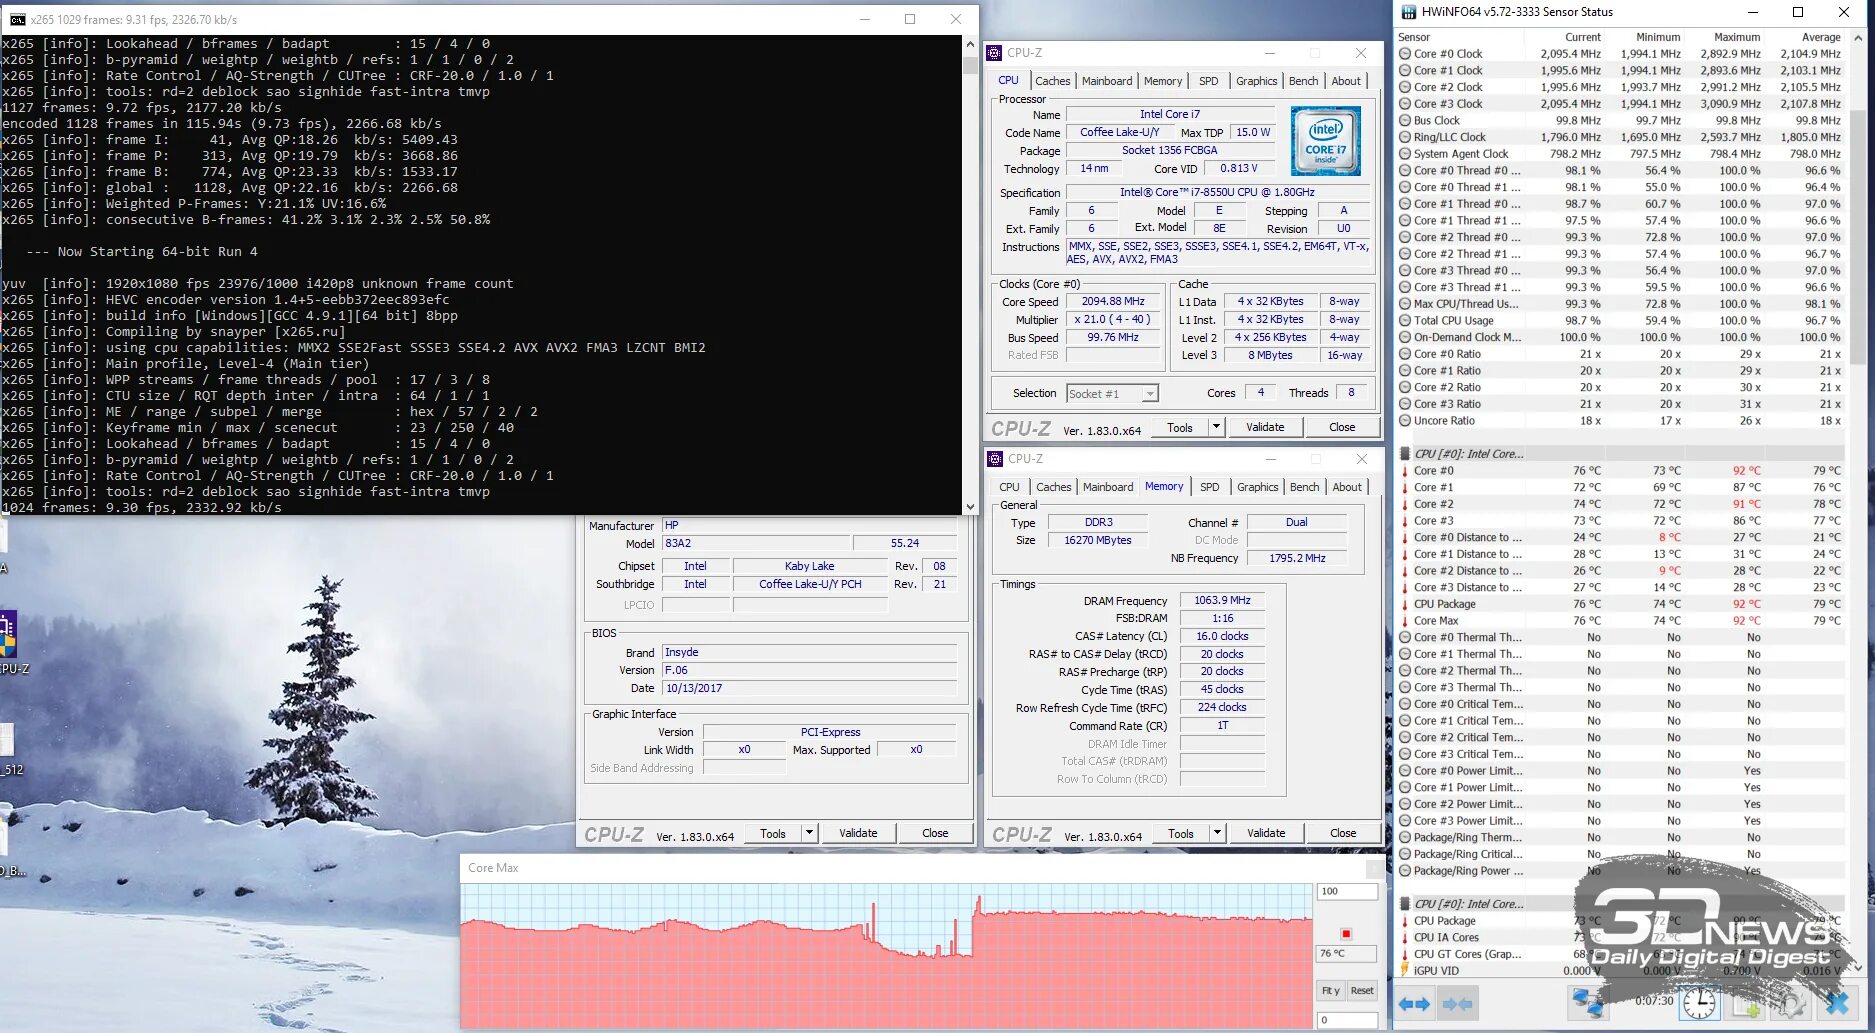Open HWiNFO sensor settings gear icon
Viewport: 1875px width, 1033px height.
[x=1791, y=1003]
